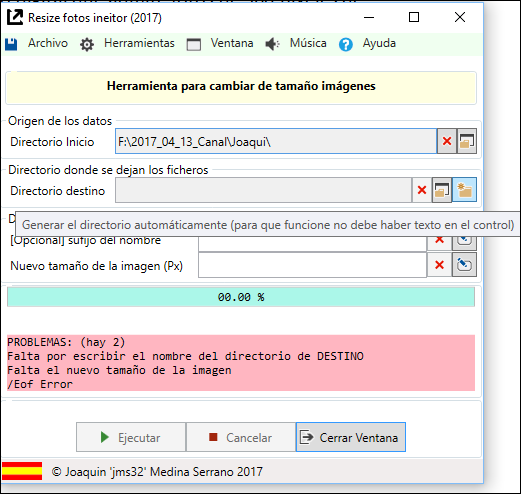Click into the Directorio Inicio path field
This screenshot has width=521, height=494.
[276, 141]
